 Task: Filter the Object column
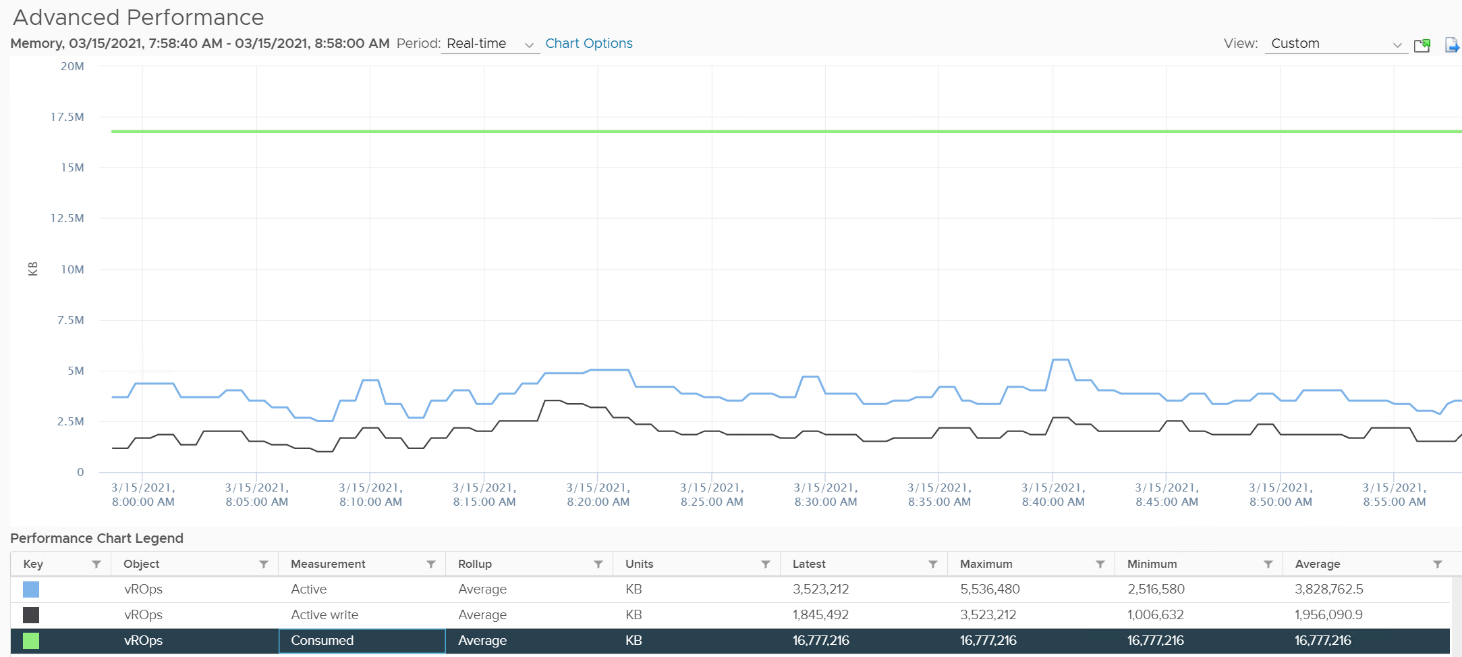click(263, 564)
